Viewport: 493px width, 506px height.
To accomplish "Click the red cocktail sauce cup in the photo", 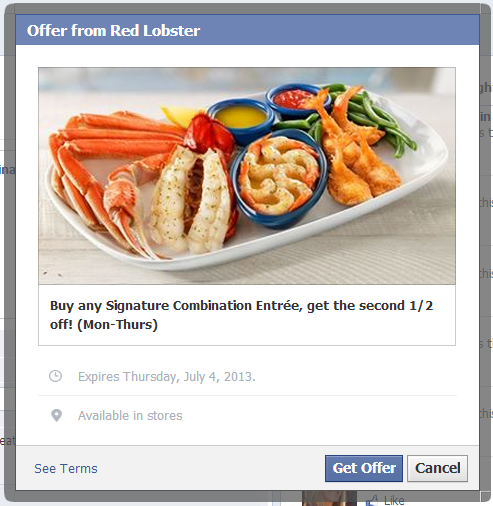I will tap(293, 100).
